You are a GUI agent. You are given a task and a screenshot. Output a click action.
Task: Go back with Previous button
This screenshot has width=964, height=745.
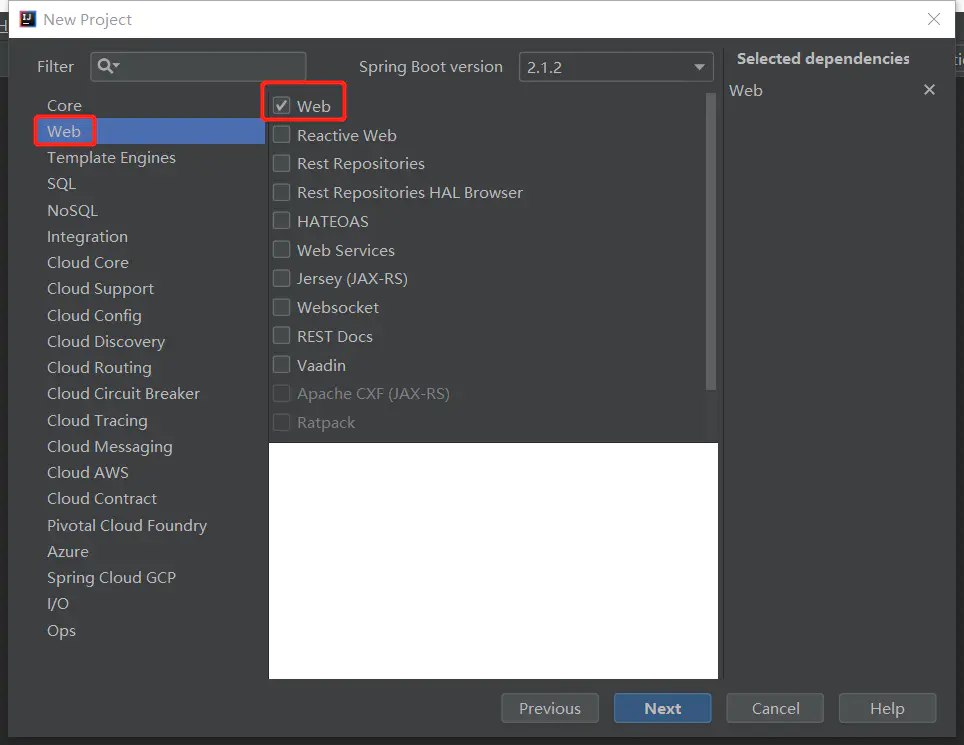(x=550, y=708)
